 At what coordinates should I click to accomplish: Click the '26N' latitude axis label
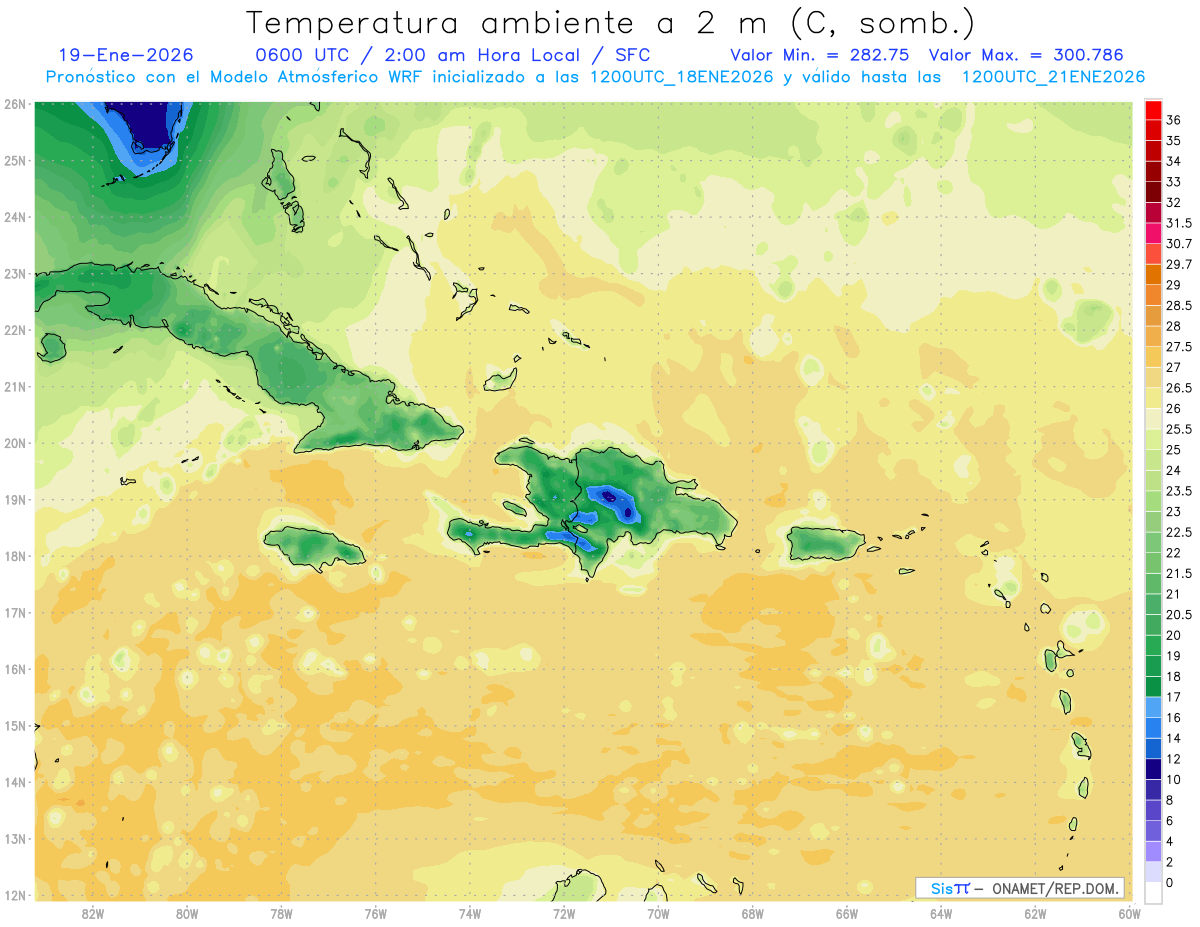(15, 104)
